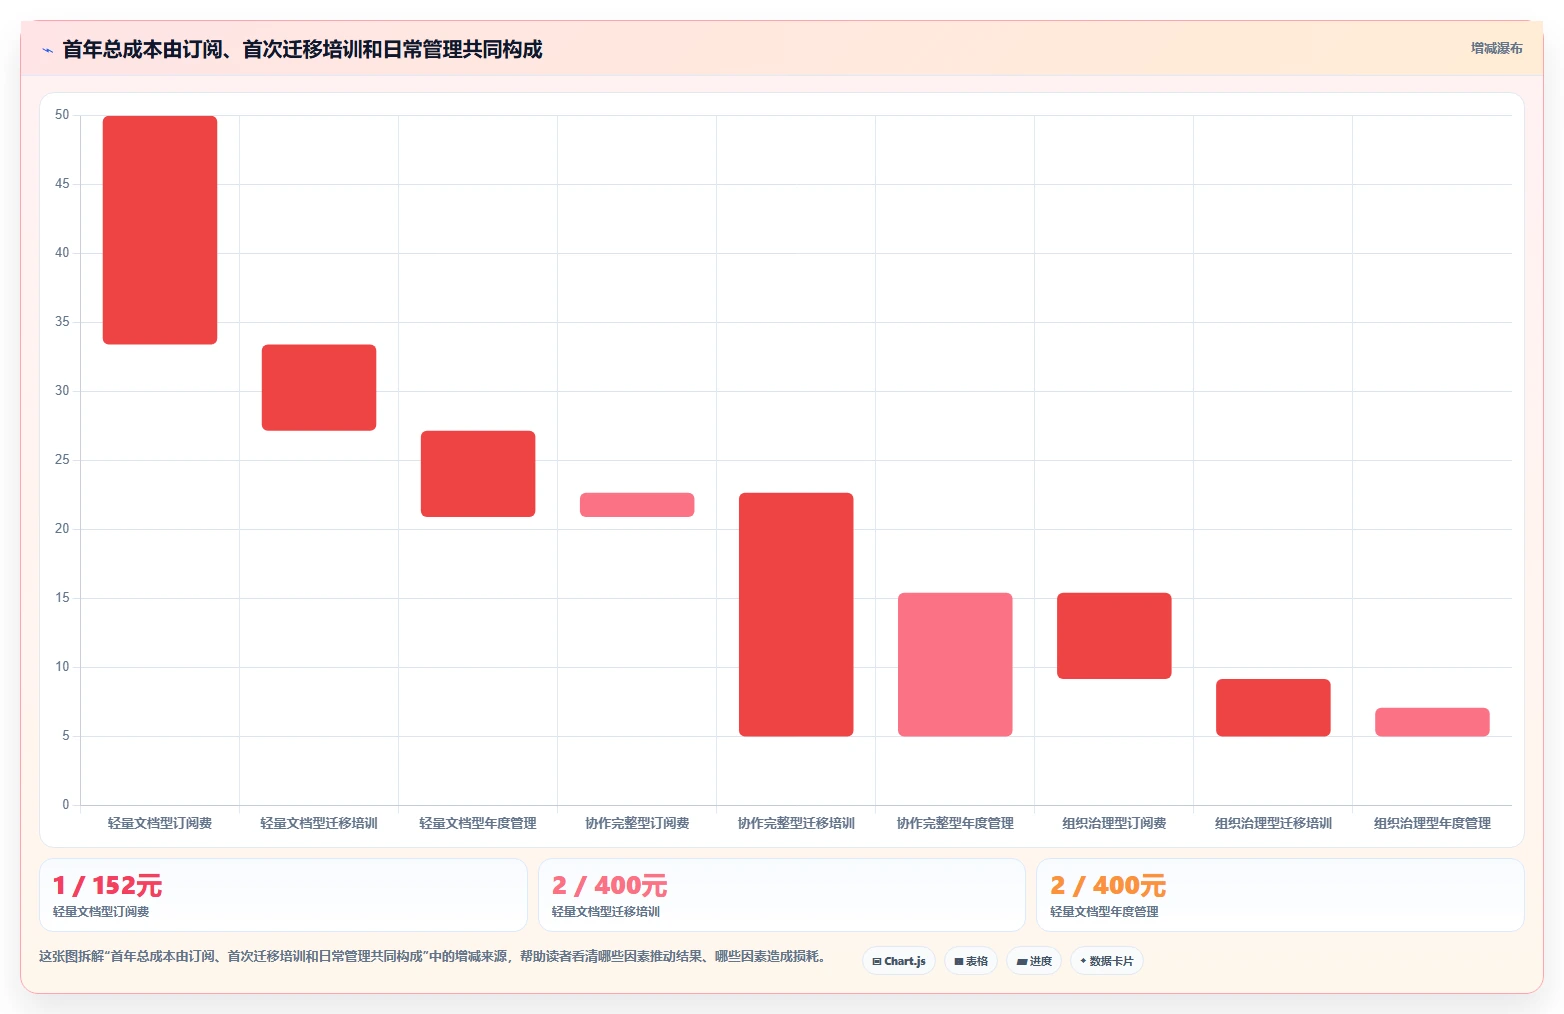
Task: Click y-axis value 10
Action: pos(62,667)
